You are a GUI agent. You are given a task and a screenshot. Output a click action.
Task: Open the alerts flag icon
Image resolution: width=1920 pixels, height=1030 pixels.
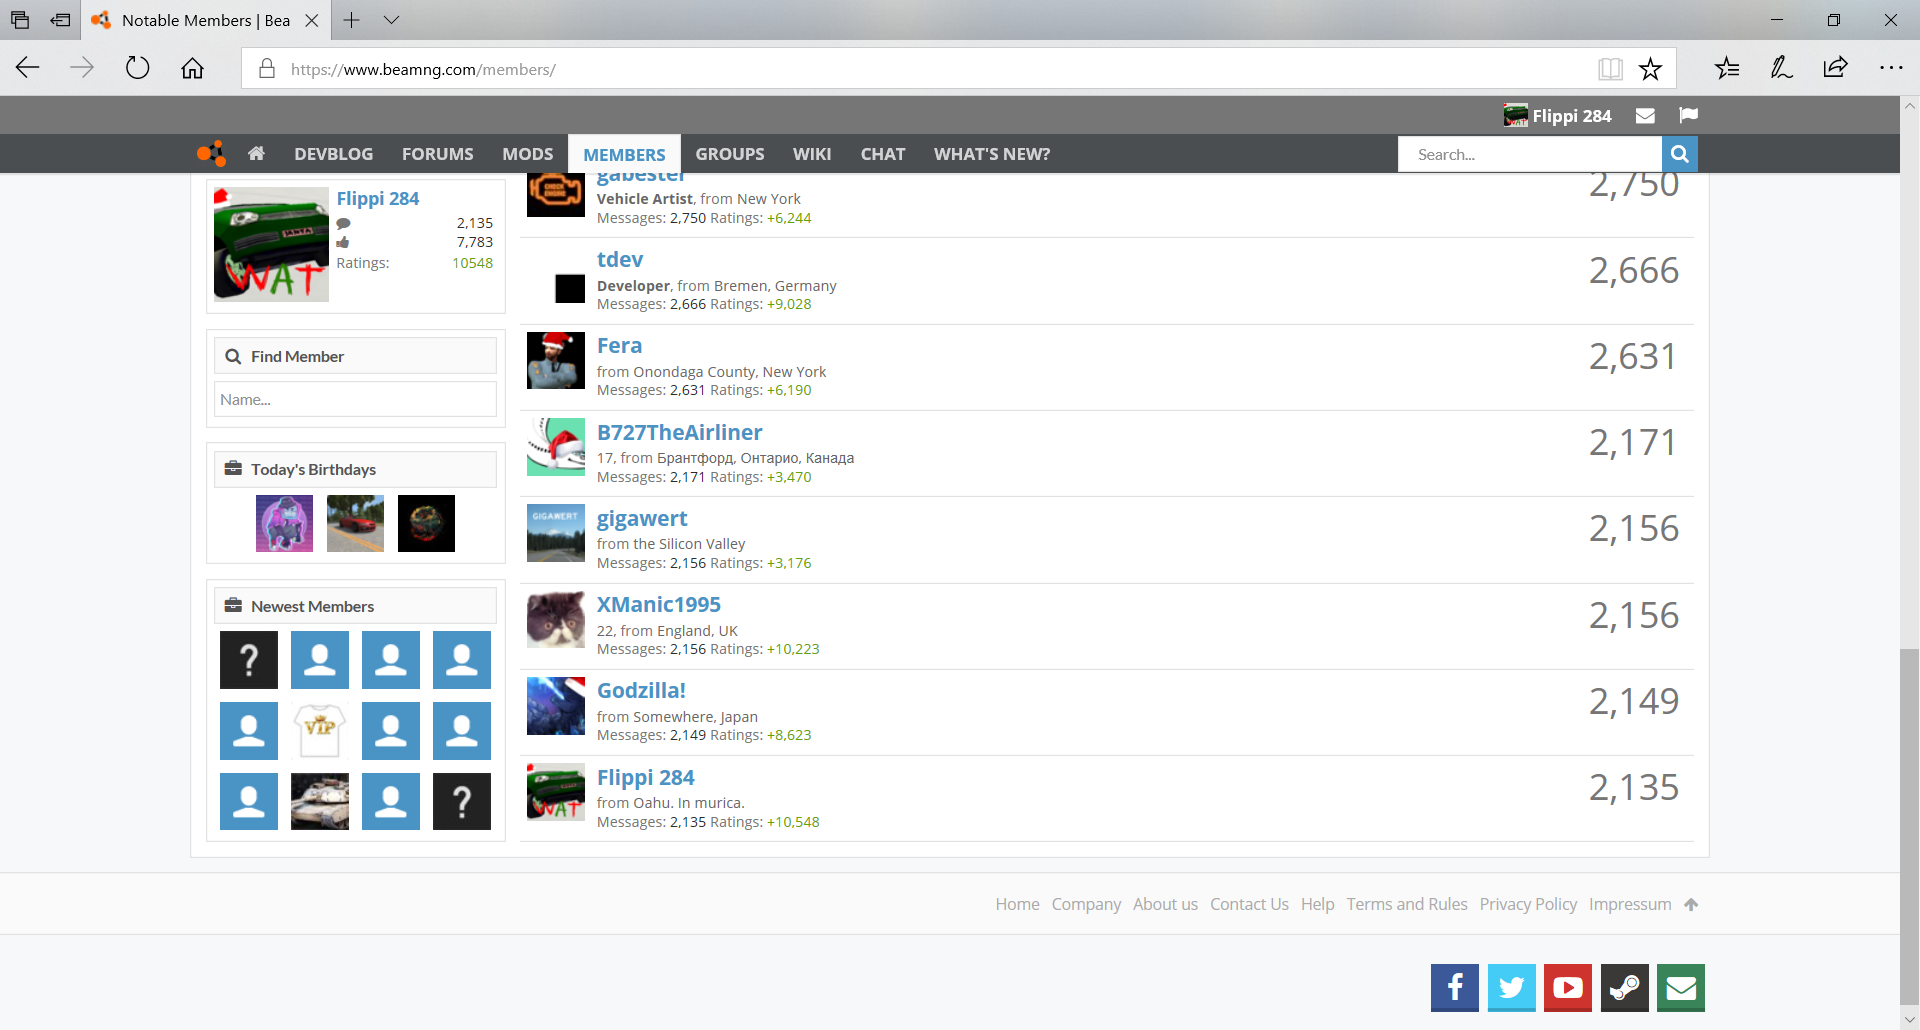[1689, 115]
